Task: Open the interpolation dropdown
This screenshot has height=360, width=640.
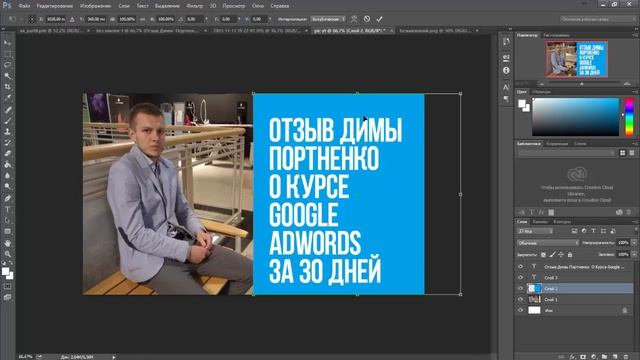Action: point(328,19)
